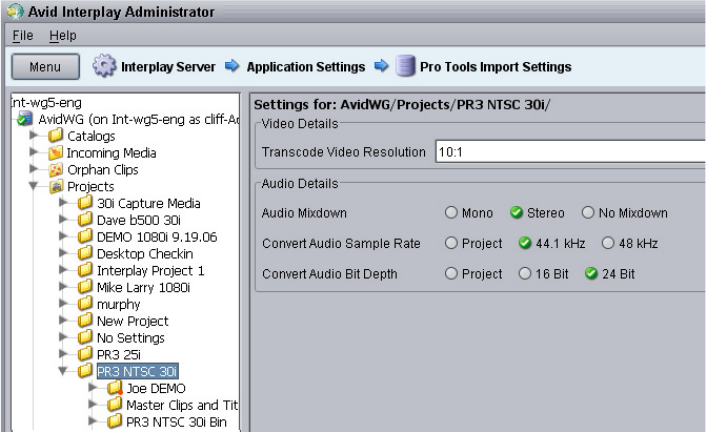Click the No Settings folder icon

click(85, 337)
